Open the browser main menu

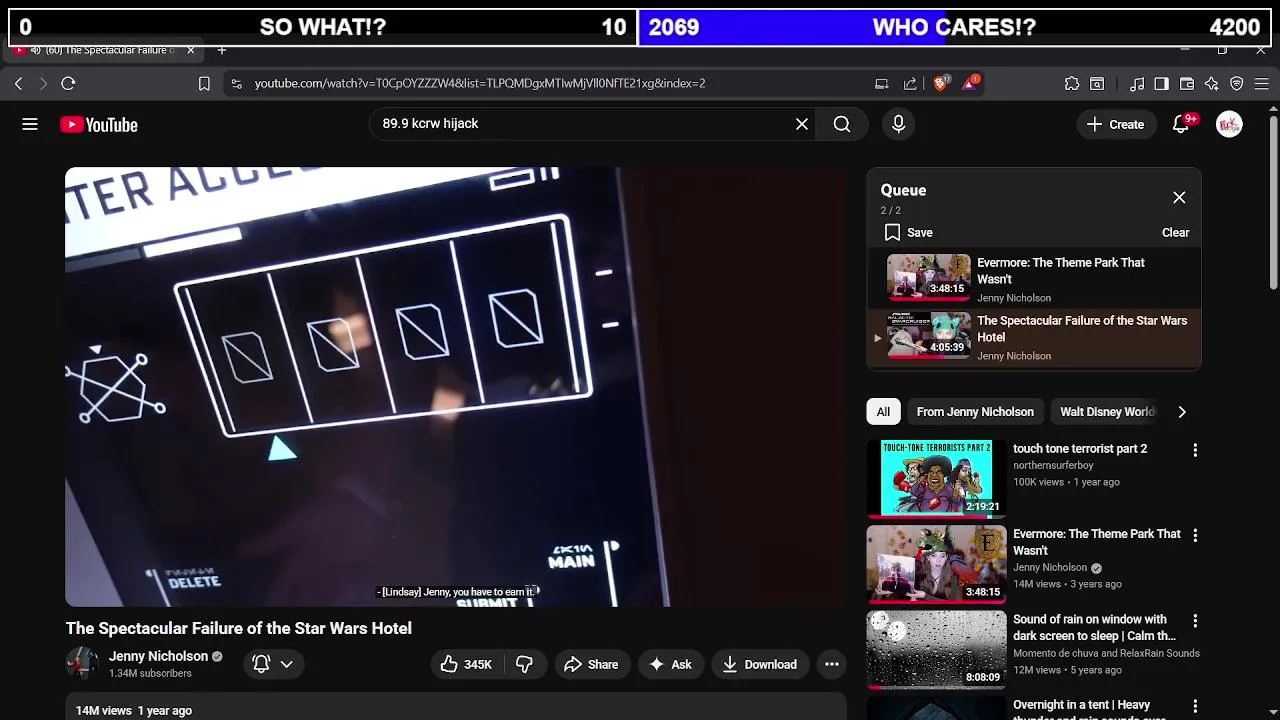(x=1262, y=84)
